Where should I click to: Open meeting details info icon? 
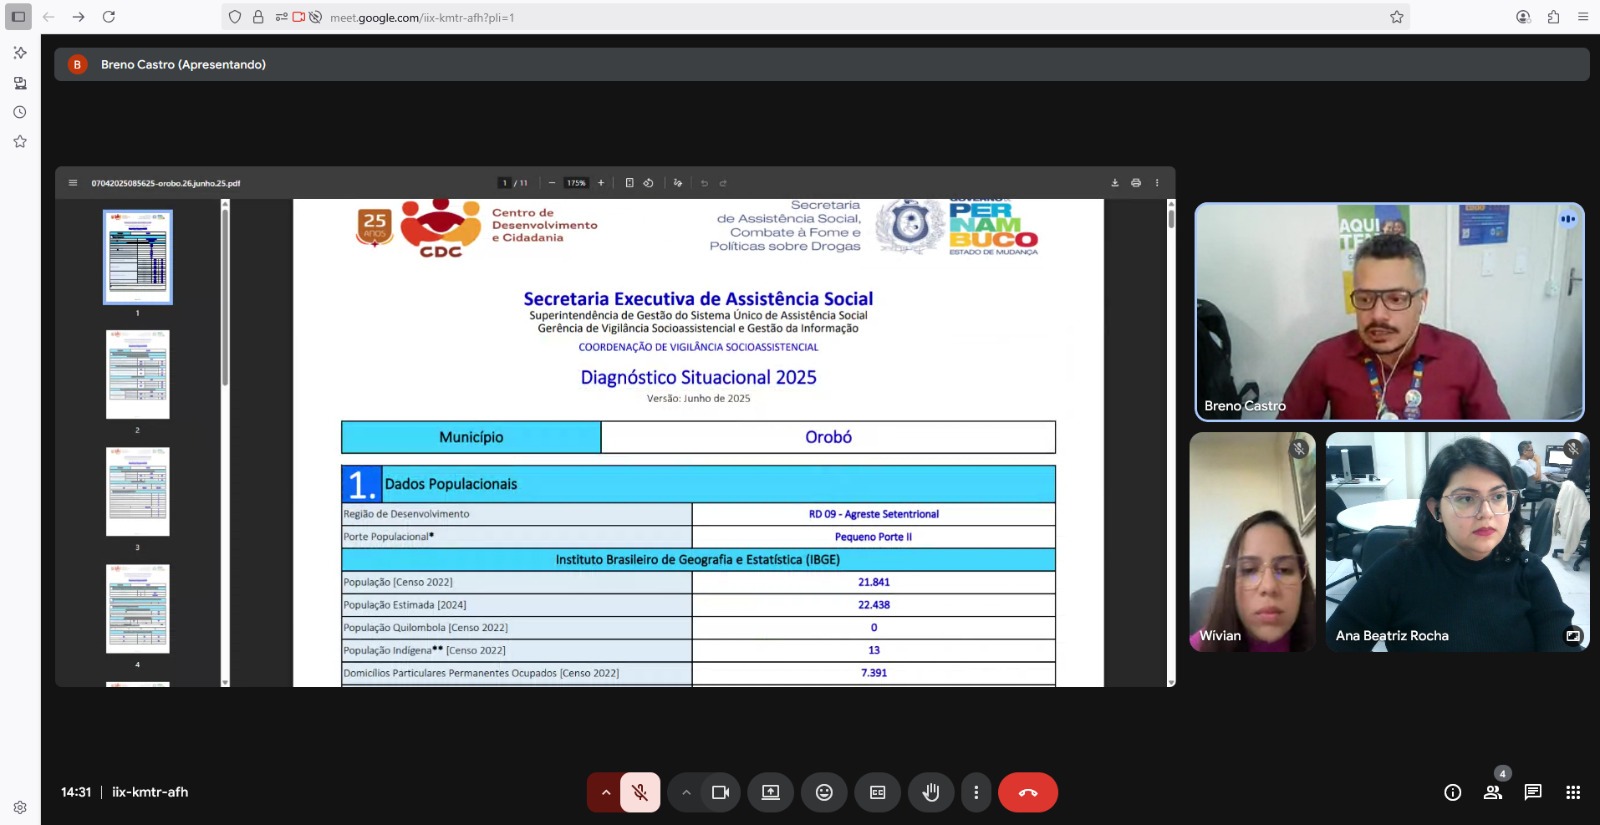pos(1452,792)
